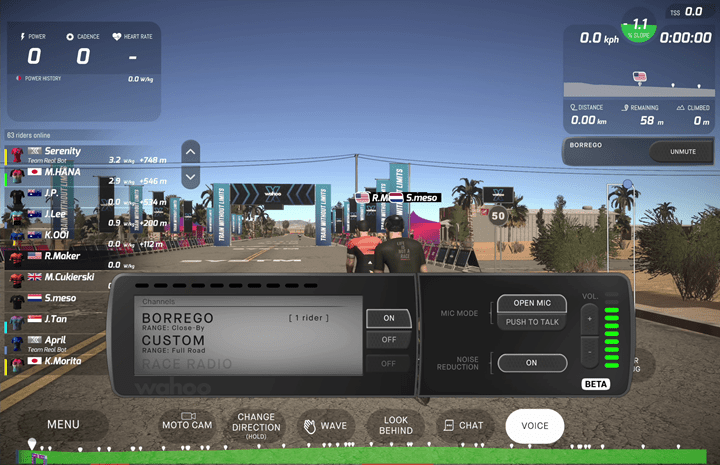Move the rider list down with chevron

point(191,177)
